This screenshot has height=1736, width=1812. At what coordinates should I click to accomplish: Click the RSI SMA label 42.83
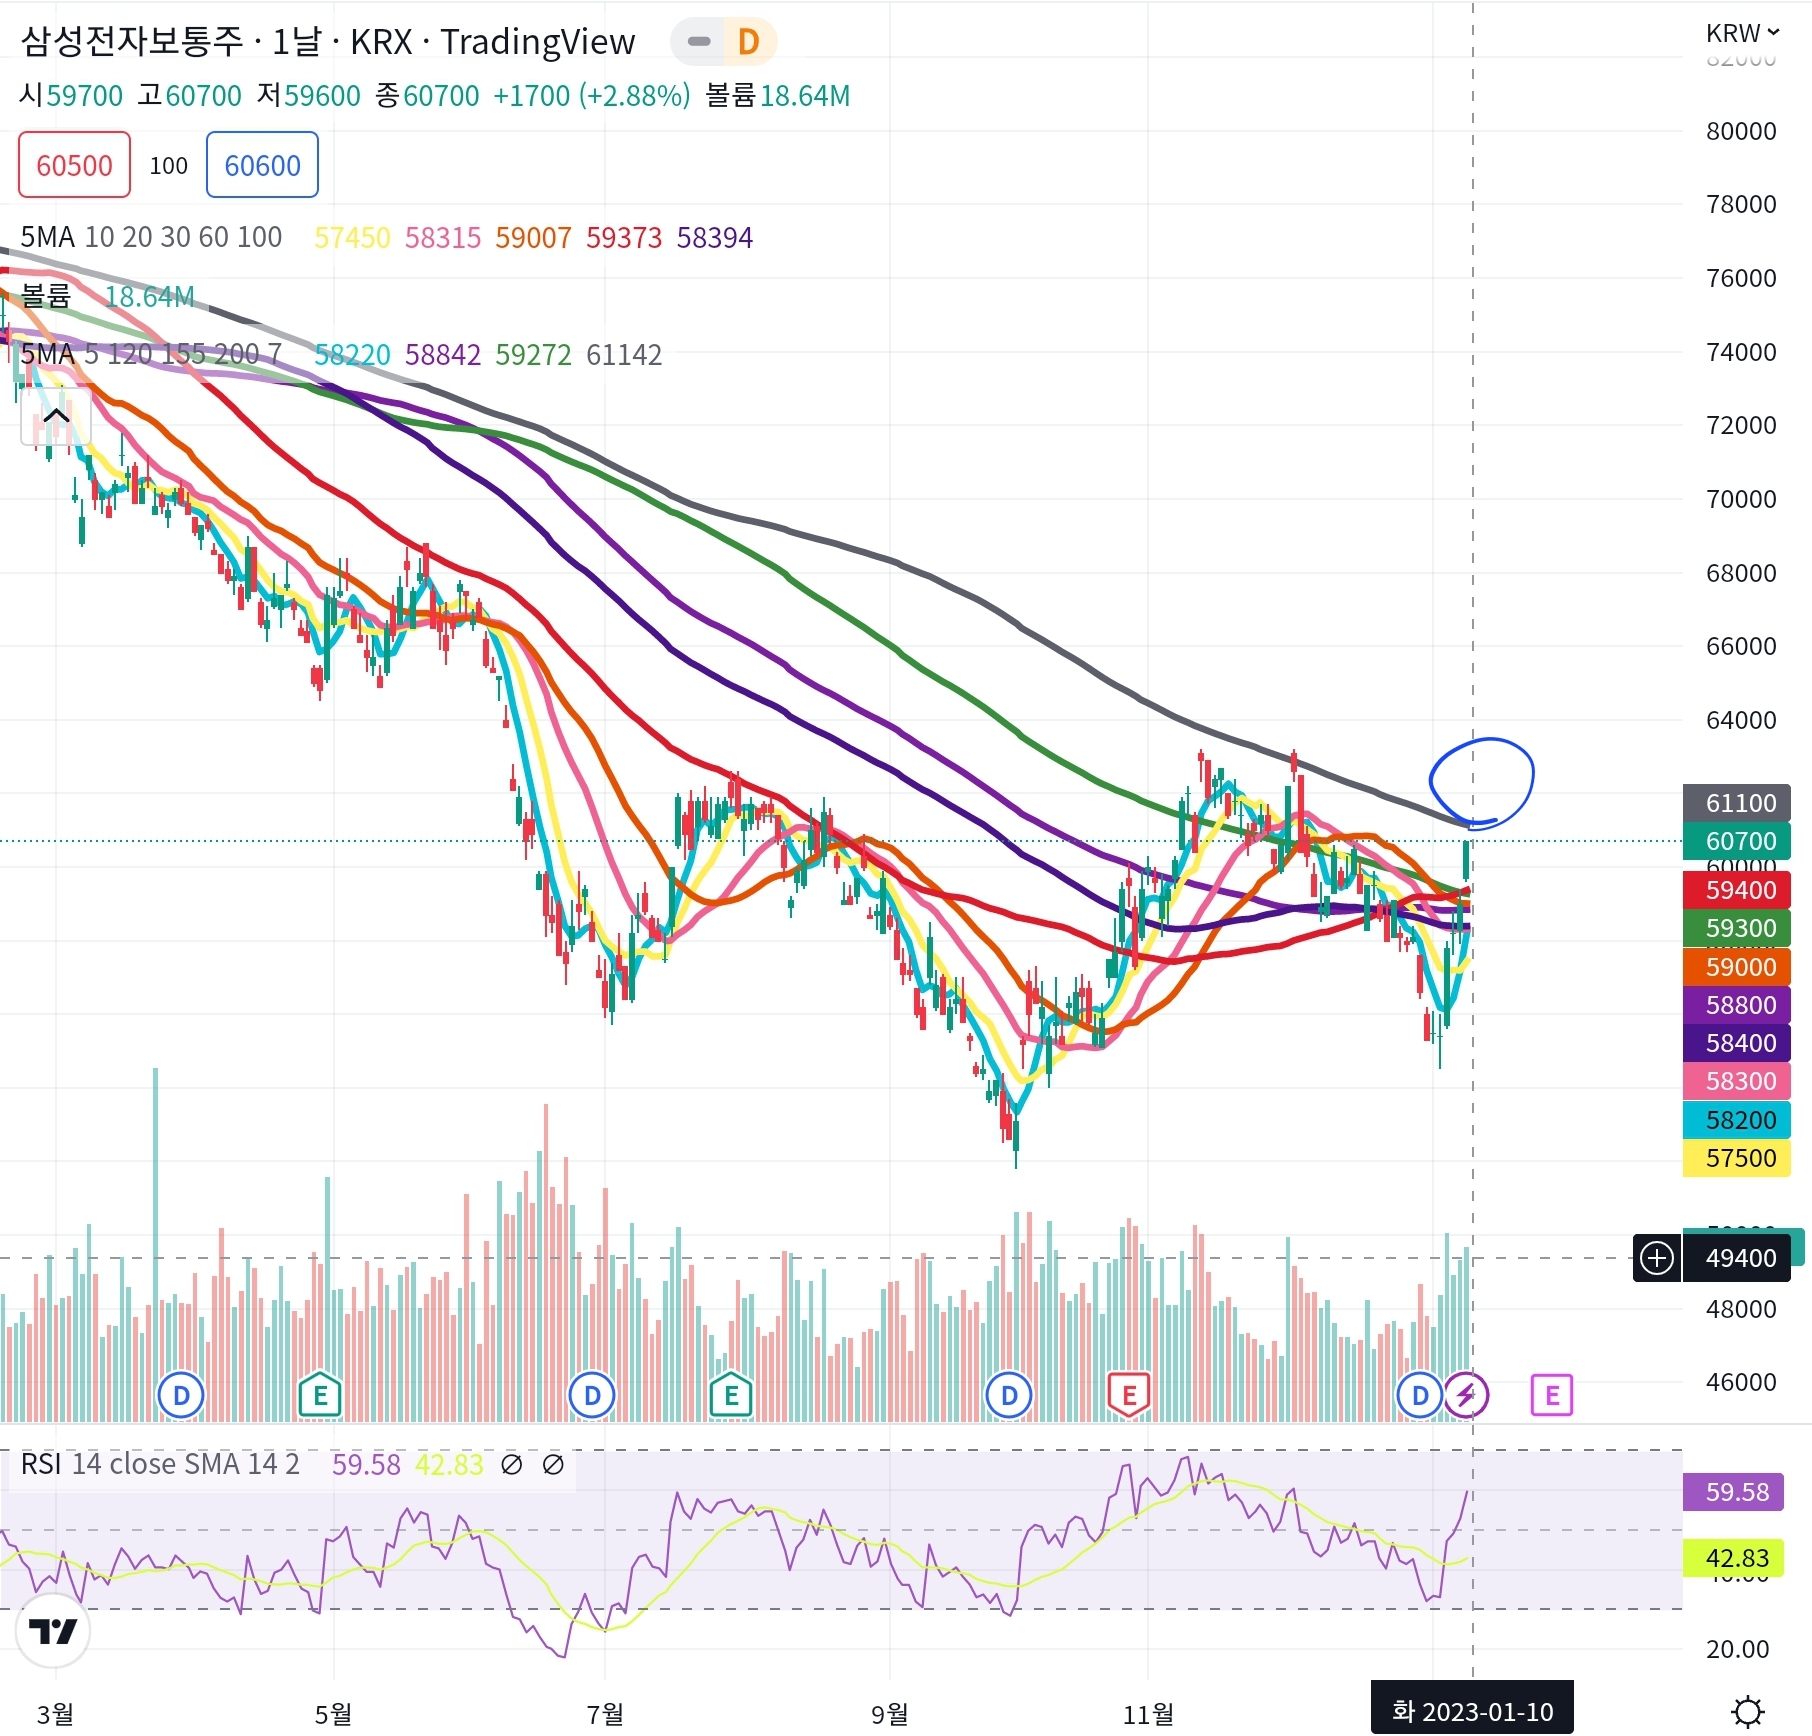(x=1734, y=1558)
